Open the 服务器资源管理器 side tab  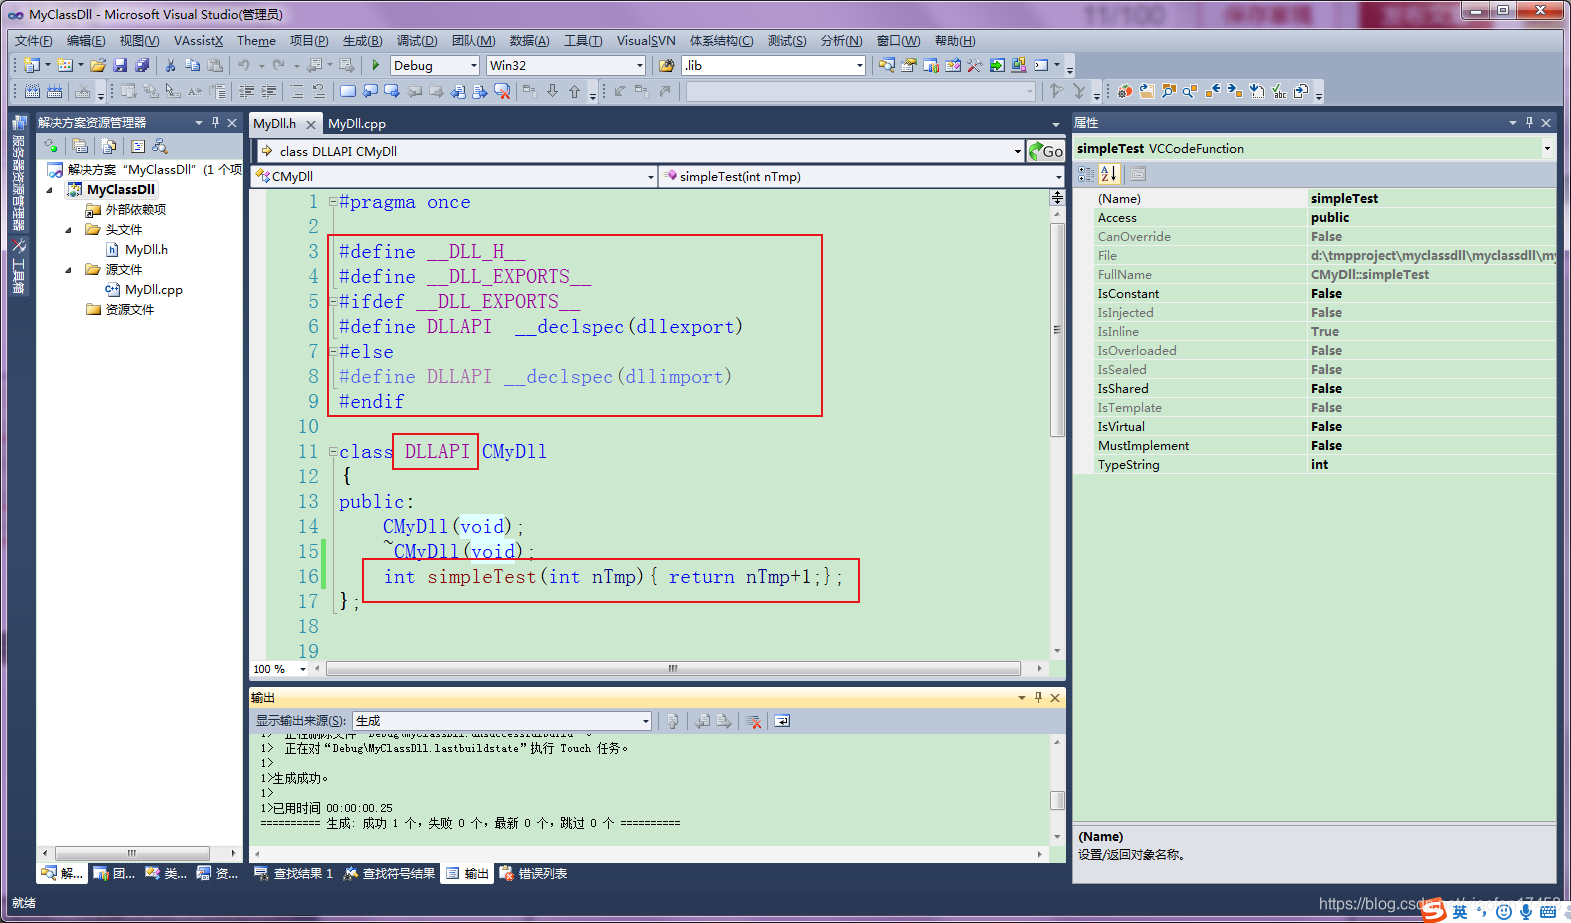(x=18, y=174)
